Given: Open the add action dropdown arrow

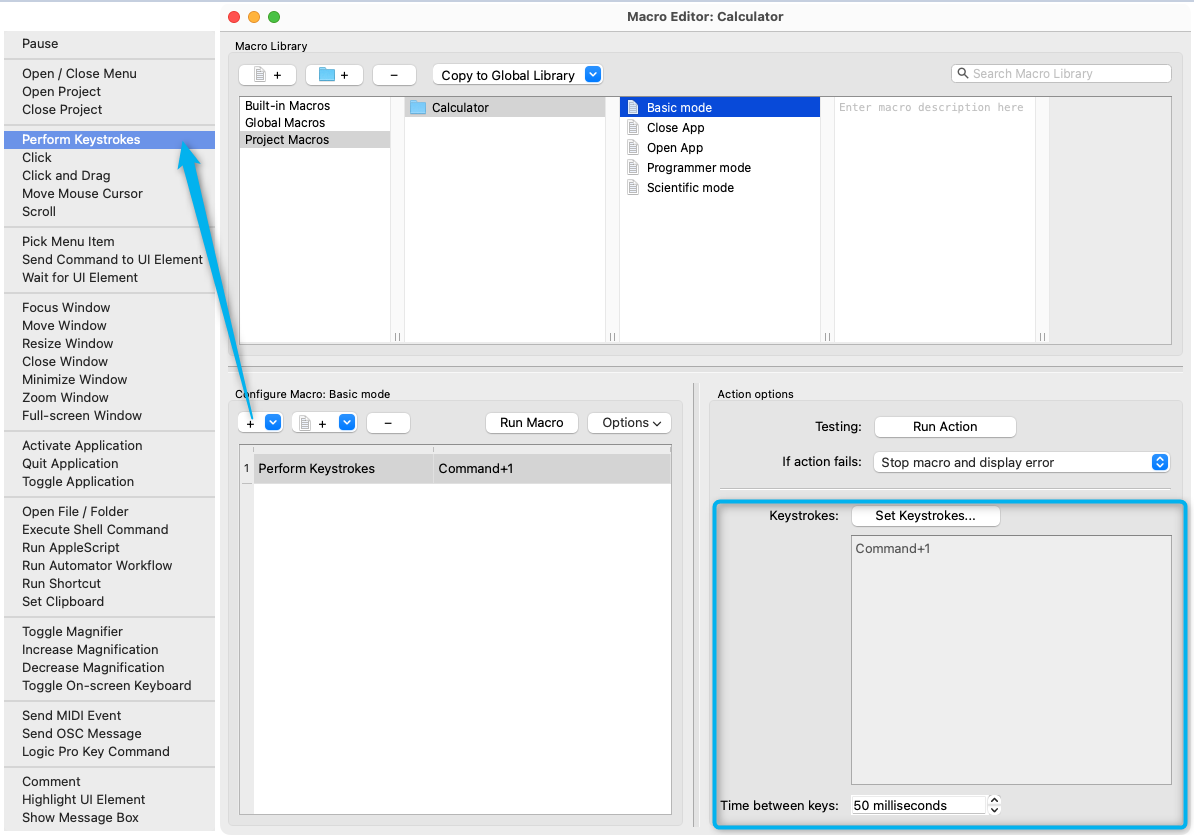Looking at the screenshot, I should tap(272, 423).
